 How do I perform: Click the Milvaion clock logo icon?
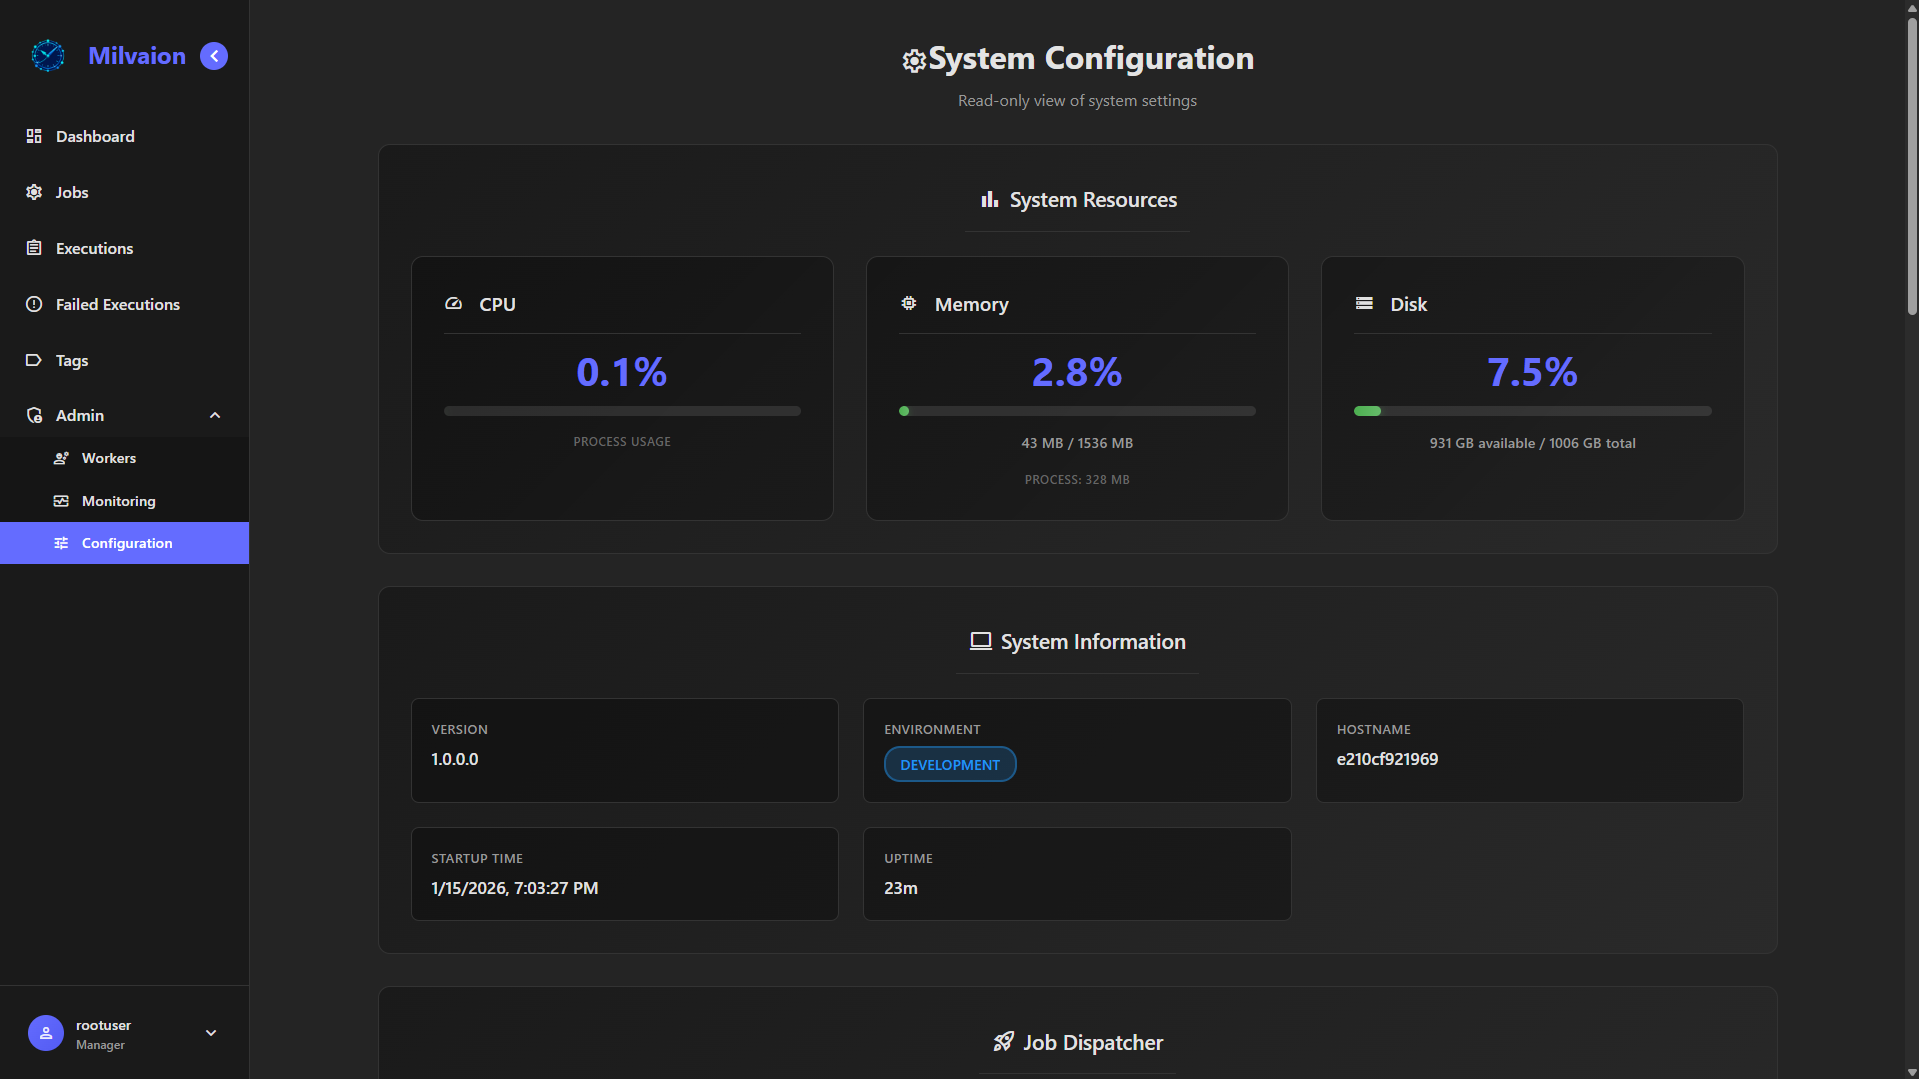pos(47,56)
